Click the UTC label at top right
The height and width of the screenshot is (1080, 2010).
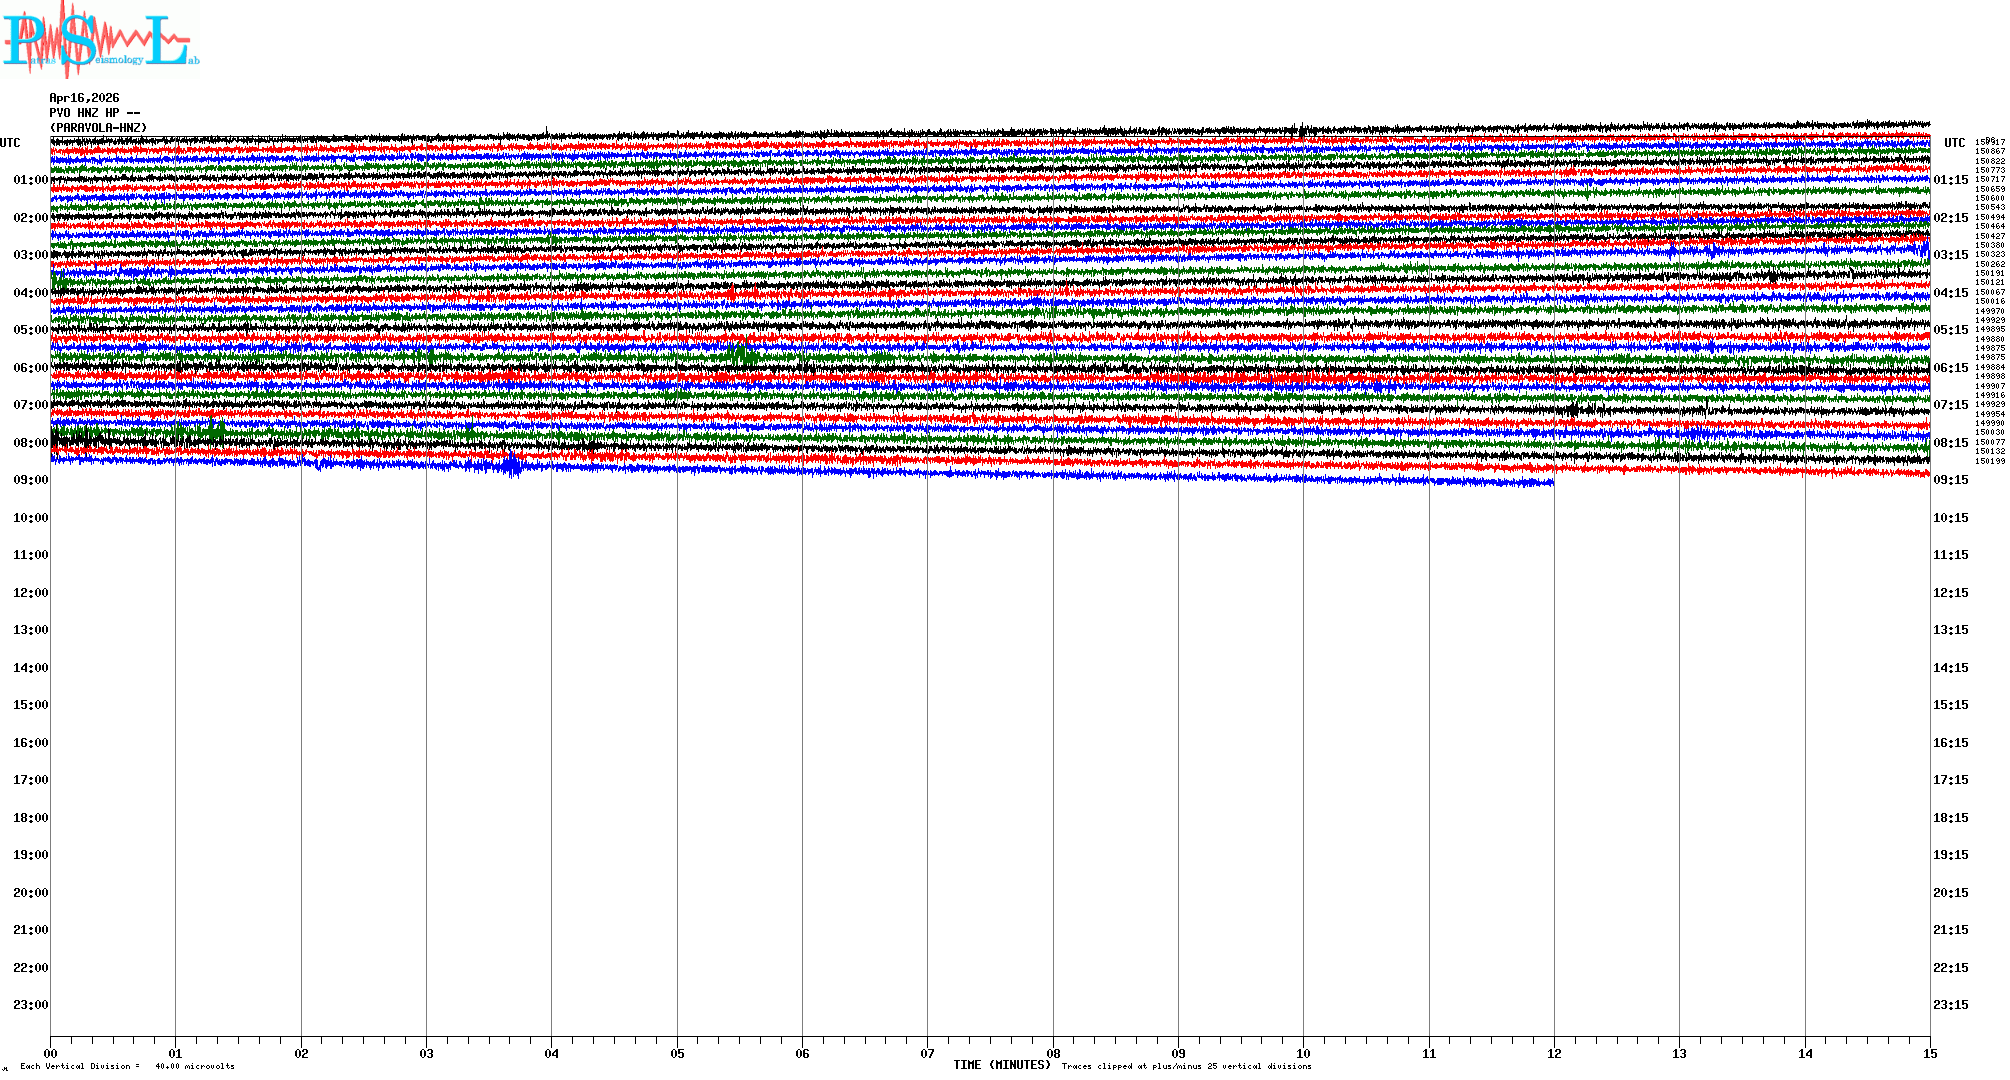tap(1954, 143)
